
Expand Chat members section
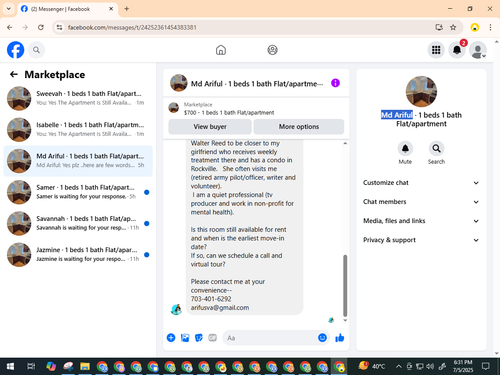point(421,202)
